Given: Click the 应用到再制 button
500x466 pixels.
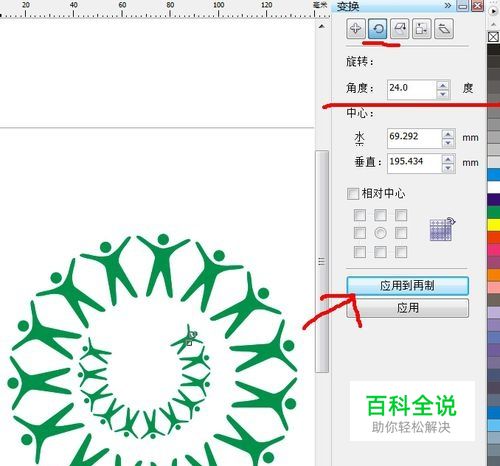Looking at the screenshot, I should 407,286.
